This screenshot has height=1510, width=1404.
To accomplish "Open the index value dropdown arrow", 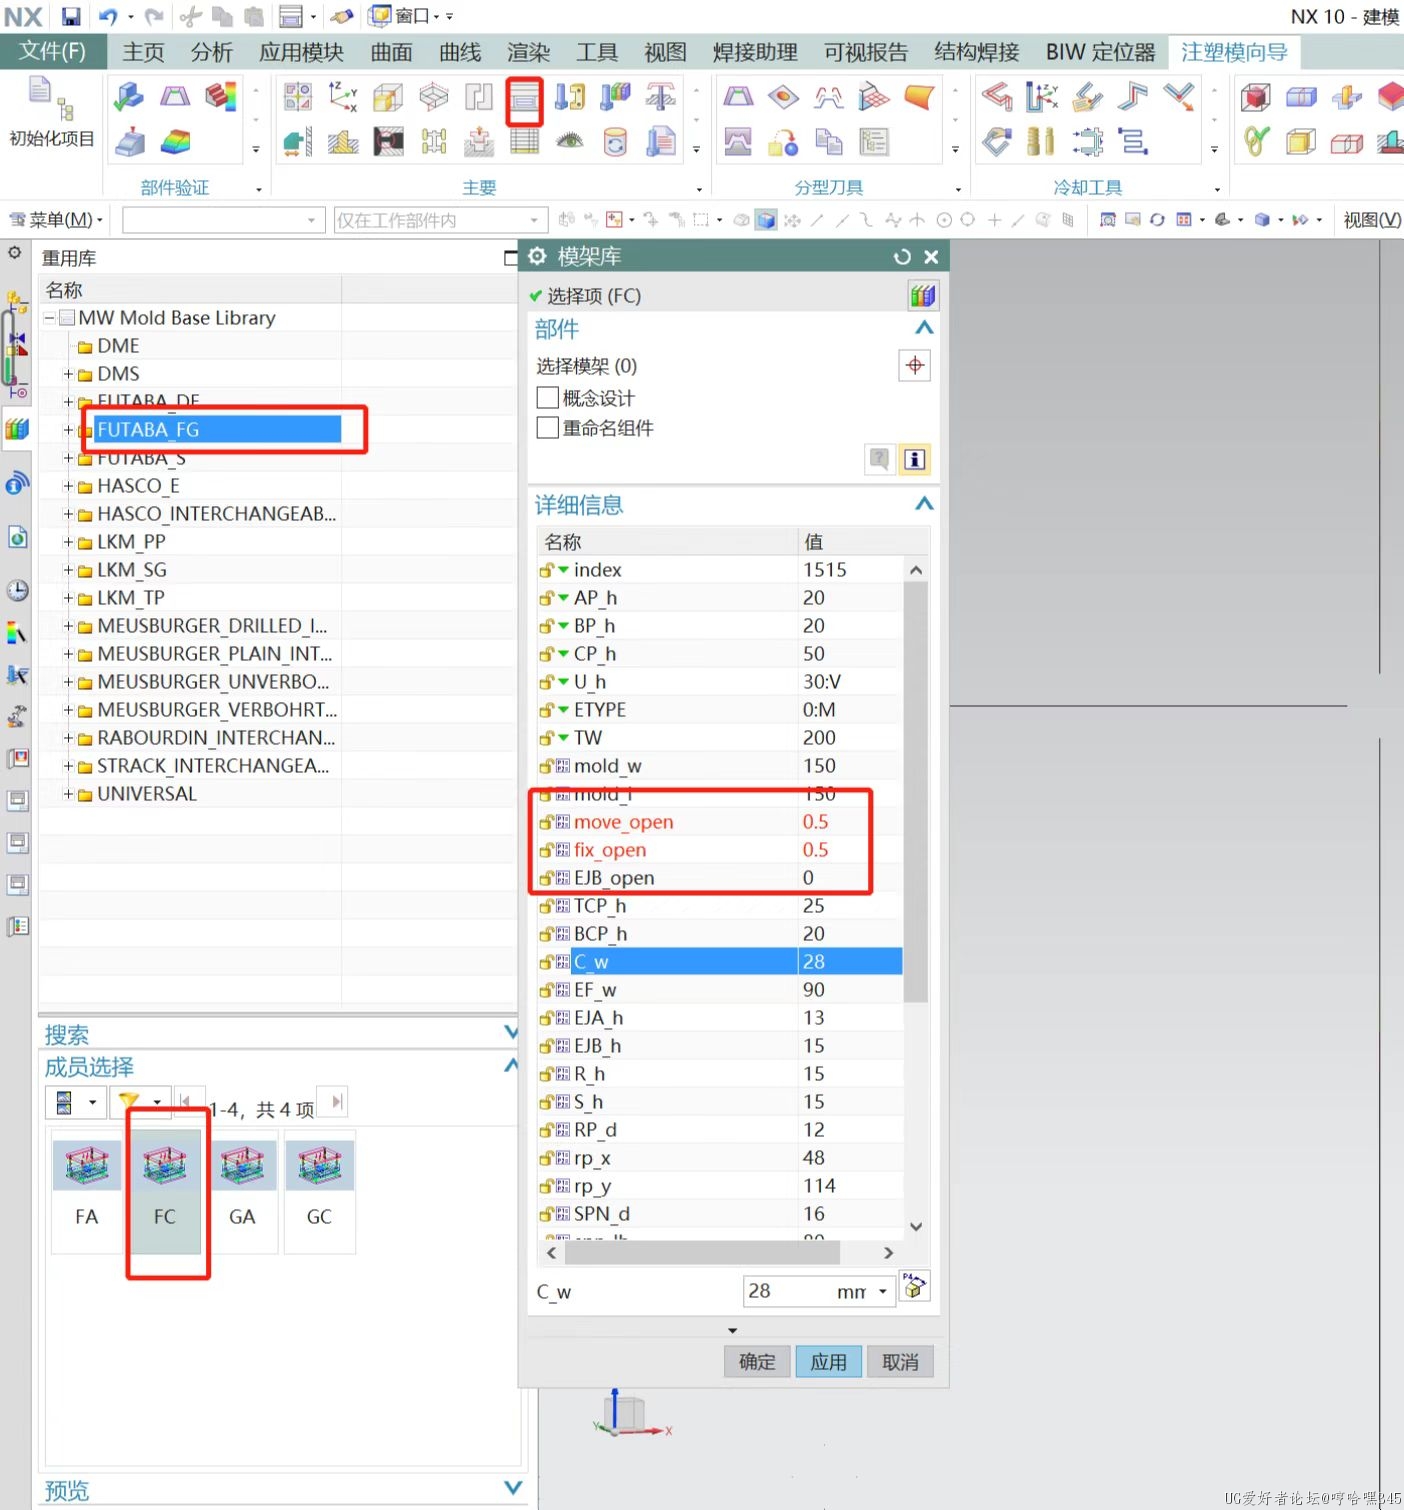I will pos(563,570).
